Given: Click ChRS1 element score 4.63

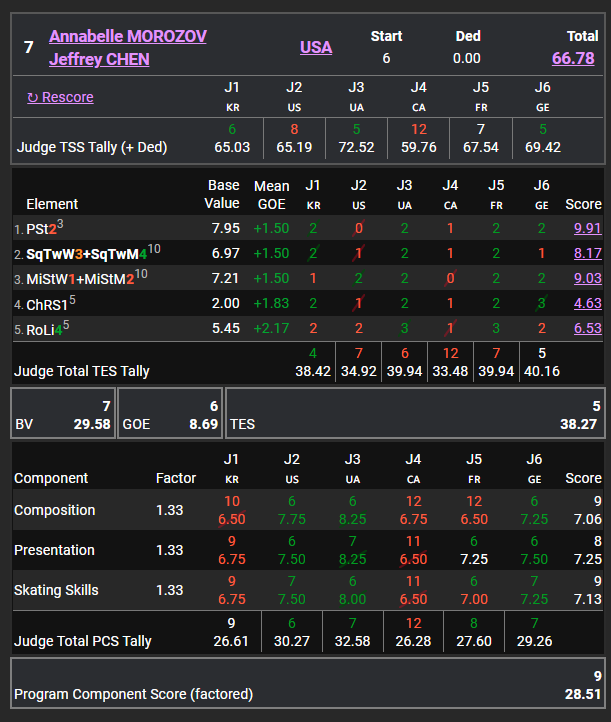Looking at the screenshot, I should click(x=587, y=304).
